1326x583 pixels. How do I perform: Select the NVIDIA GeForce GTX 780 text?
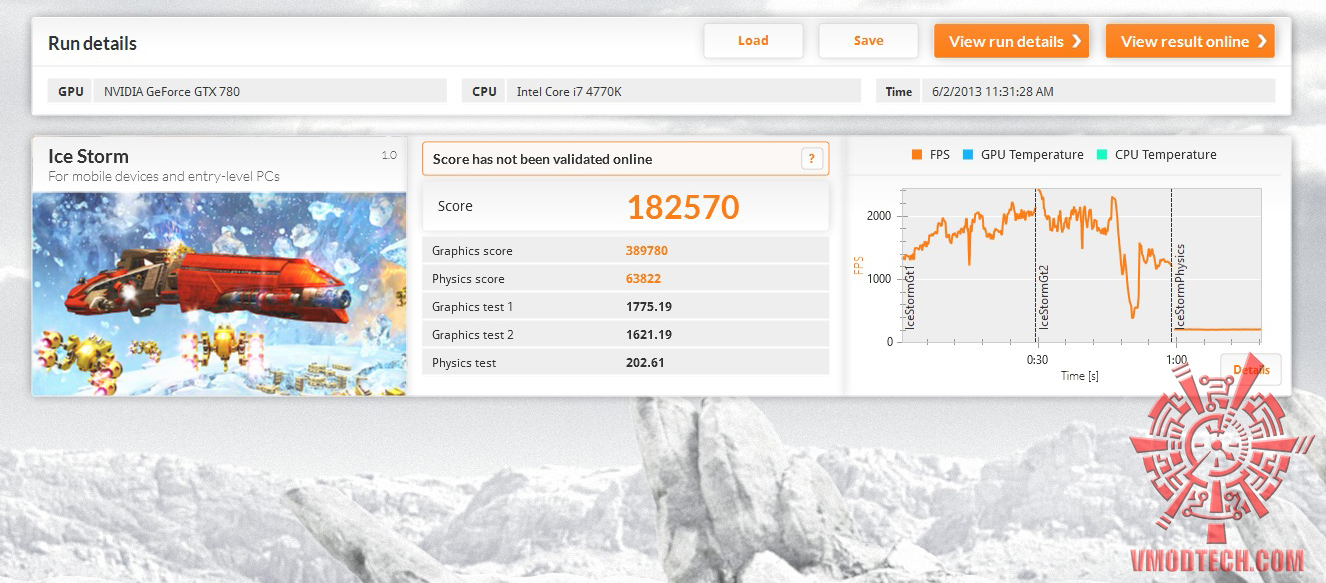click(172, 91)
